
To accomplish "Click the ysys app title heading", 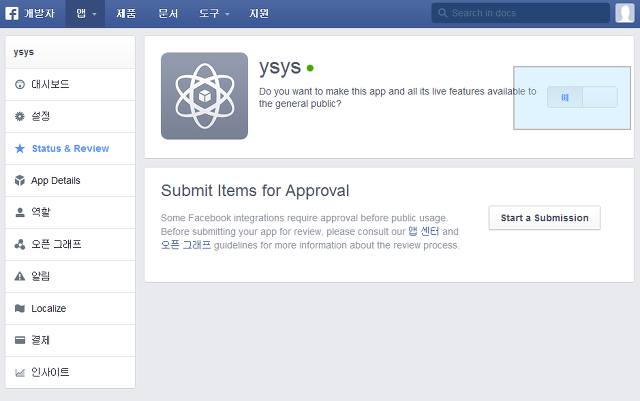I will coord(280,68).
